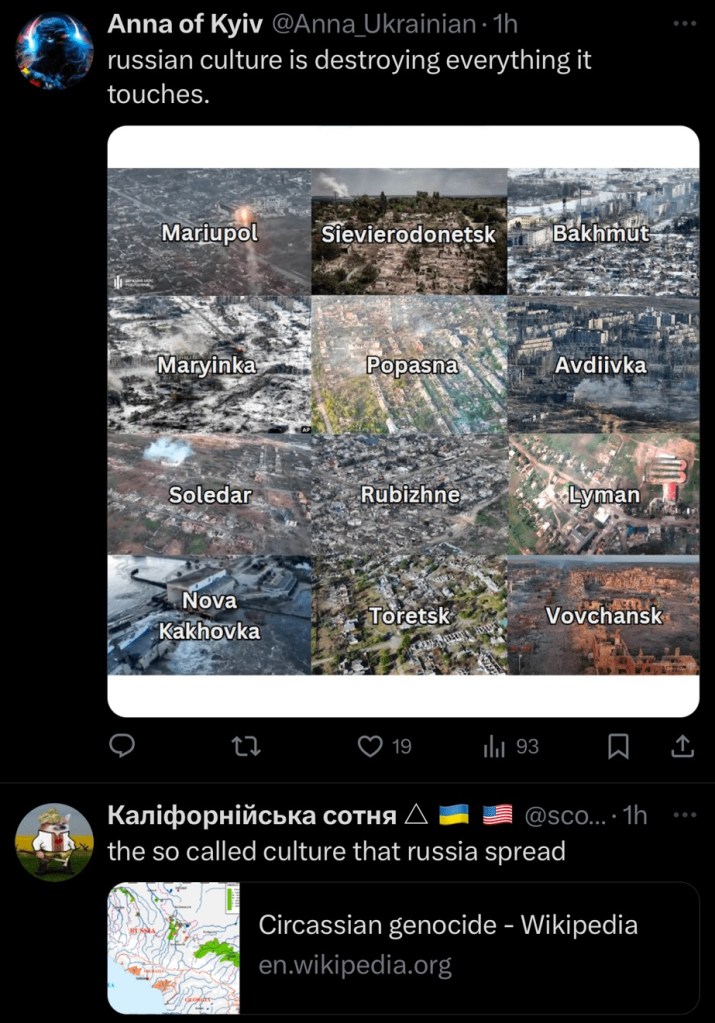Open the en.wikipedia.org domain text
The height and width of the screenshot is (1023, 715).
355,965
